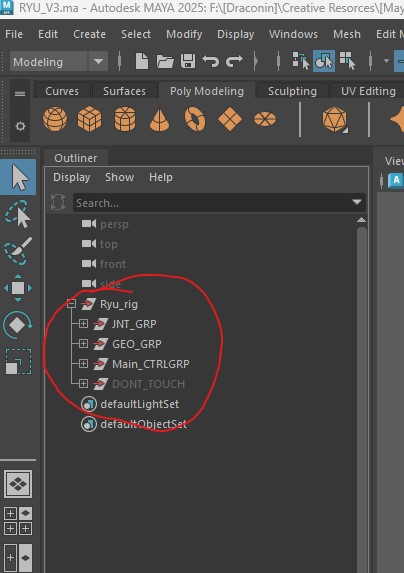
Task: Open the shelf tab menu icon
Action: (20, 94)
